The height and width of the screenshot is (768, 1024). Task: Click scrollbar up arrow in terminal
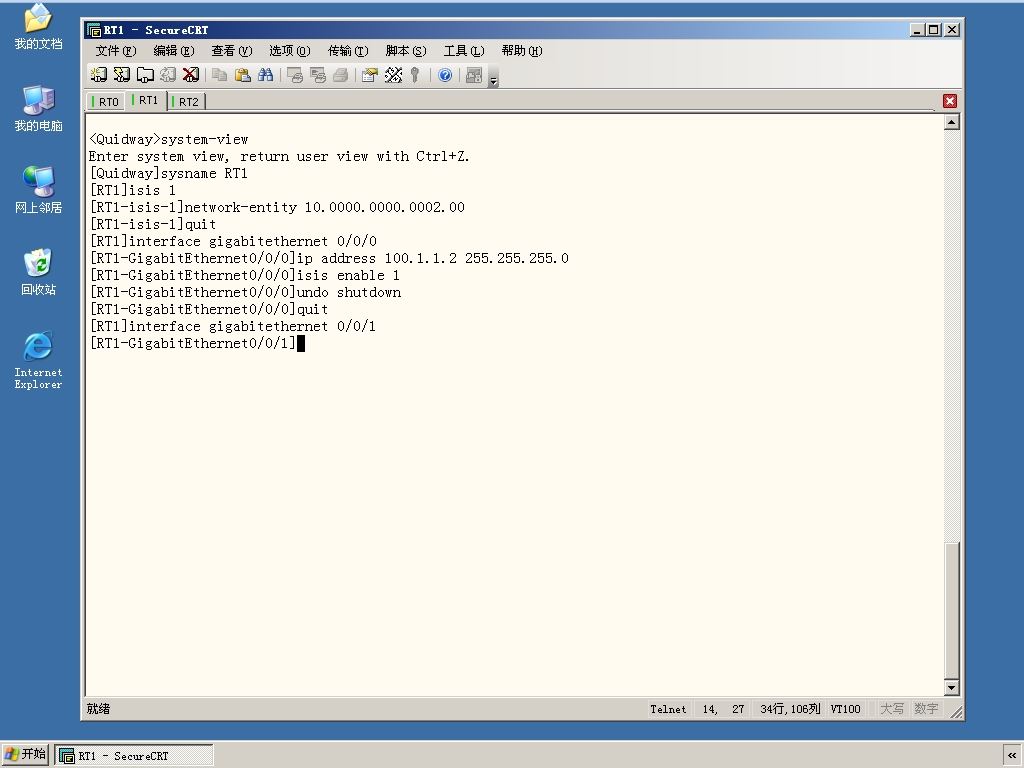click(x=952, y=122)
